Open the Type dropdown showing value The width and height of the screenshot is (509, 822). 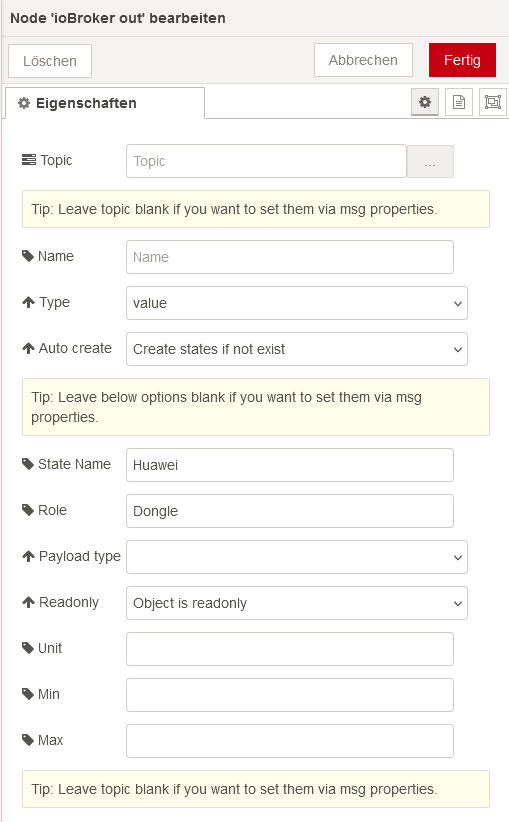pyautogui.click(x=297, y=303)
